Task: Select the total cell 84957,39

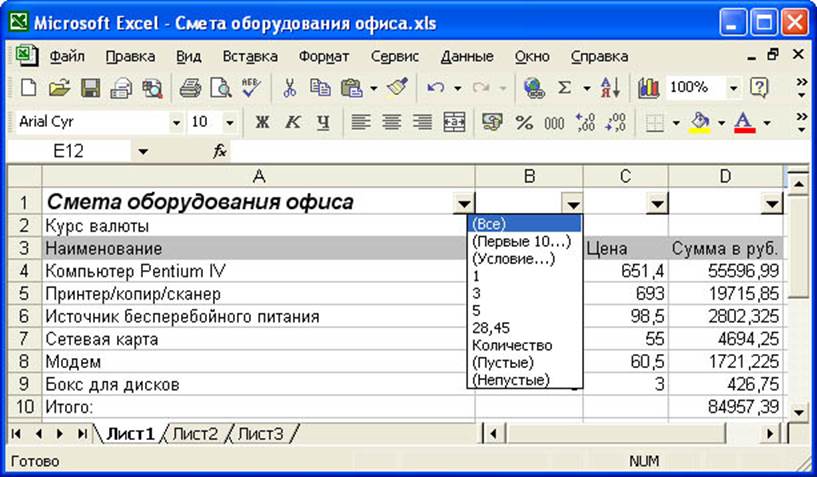Action: pos(725,406)
